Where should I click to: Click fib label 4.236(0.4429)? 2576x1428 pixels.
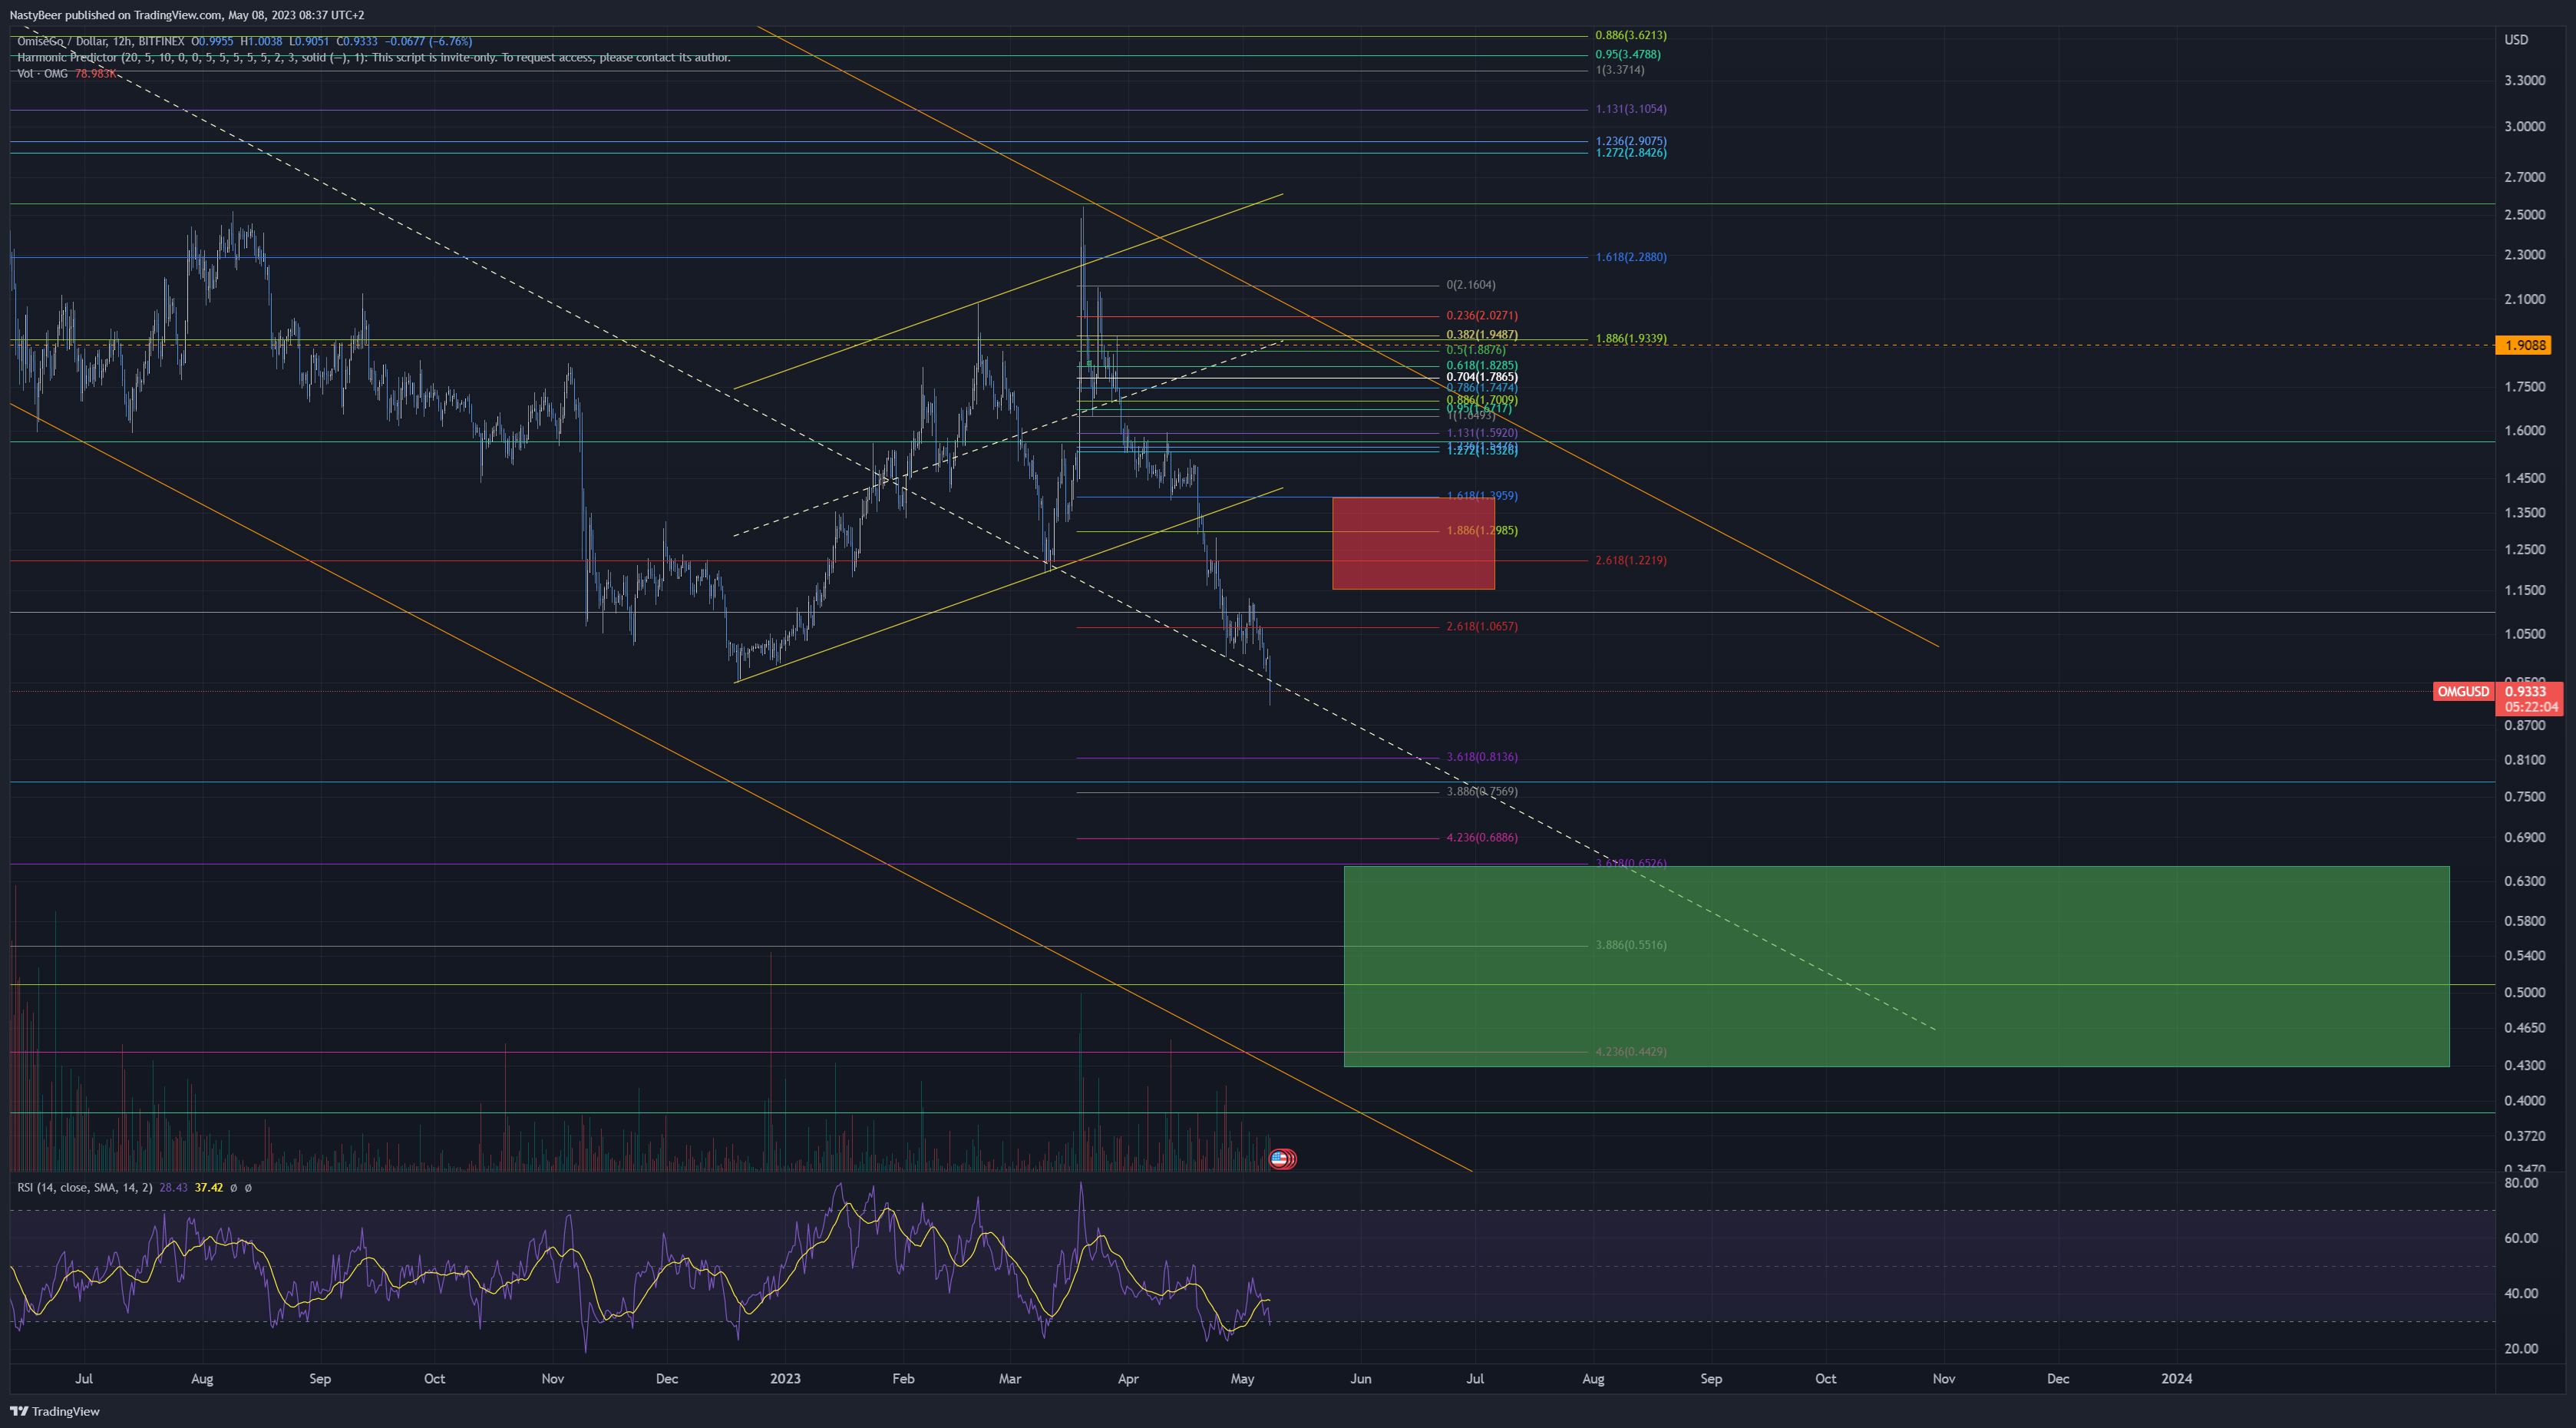click(x=1631, y=1051)
